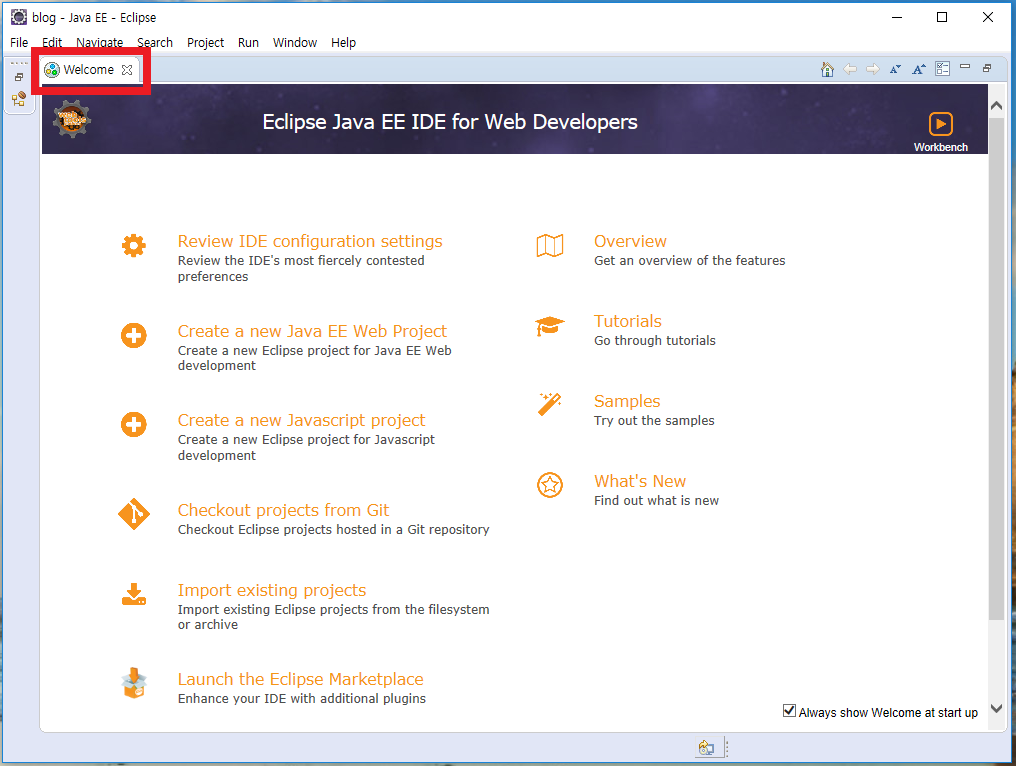Click the Overview map icon
This screenshot has width=1016, height=766.
(x=549, y=246)
